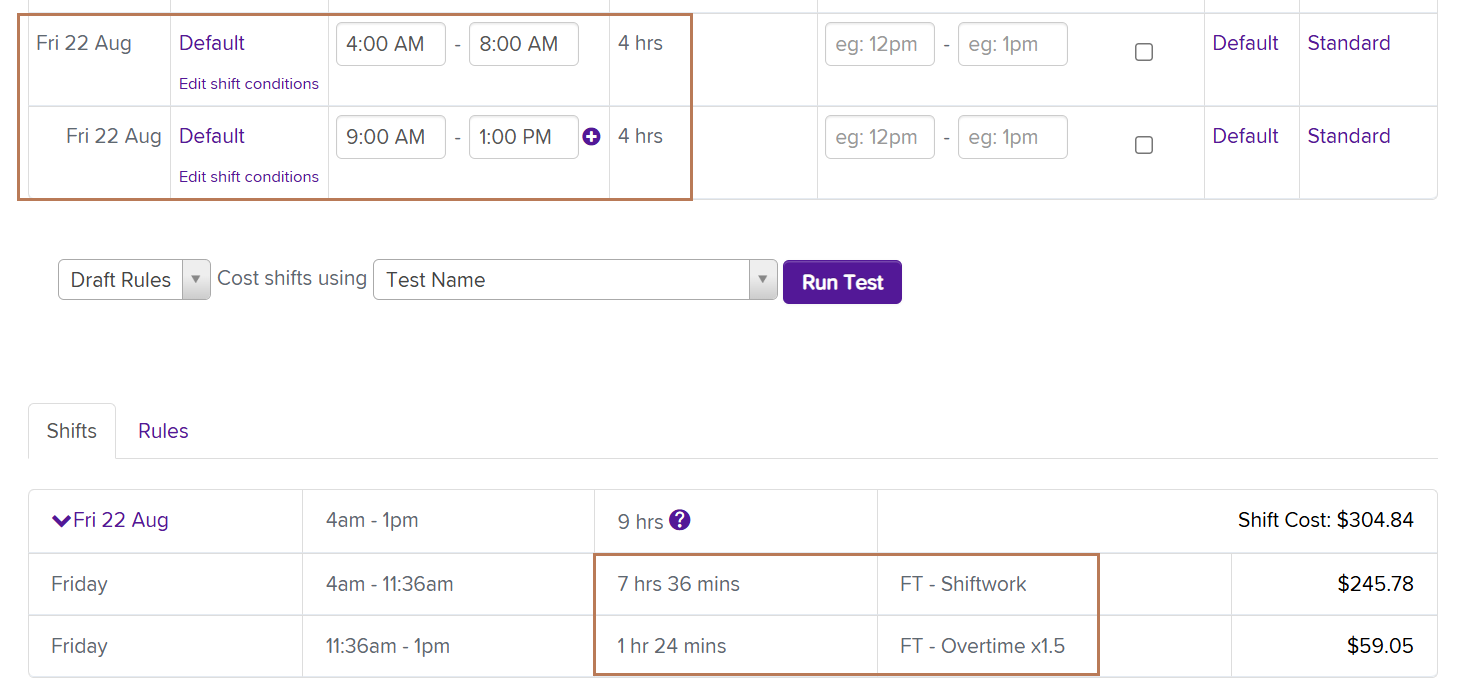
Task: Click Edit shift conditions for the first shift
Action: click(x=249, y=84)
